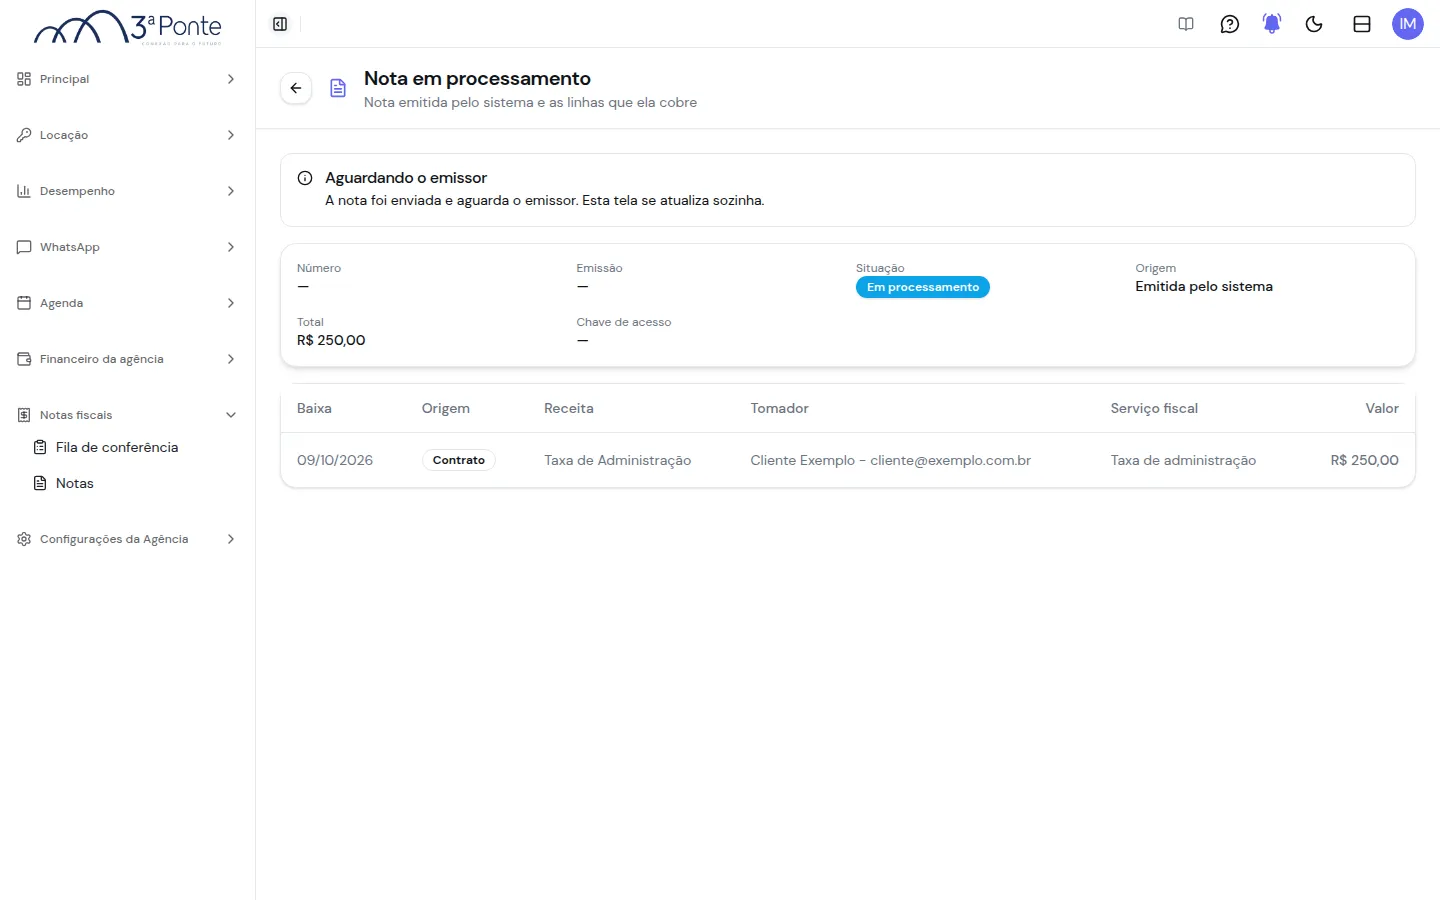The height and width of the screenshot is (900, 1440).
Task: Toggle dark mode moon icon
Action: [x=1314, y=24]
